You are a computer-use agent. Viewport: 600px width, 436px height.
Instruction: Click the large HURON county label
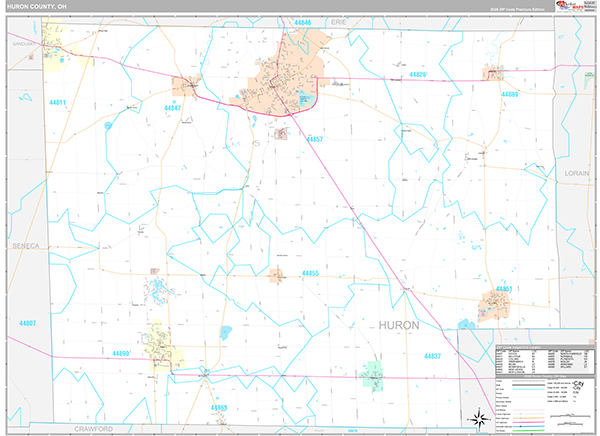399,325
